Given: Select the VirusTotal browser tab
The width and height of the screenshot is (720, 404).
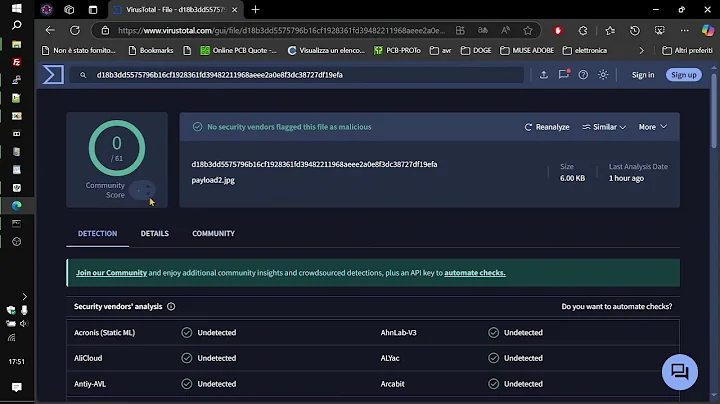Looking at the screenshot, I should click(x=175, y=10).
